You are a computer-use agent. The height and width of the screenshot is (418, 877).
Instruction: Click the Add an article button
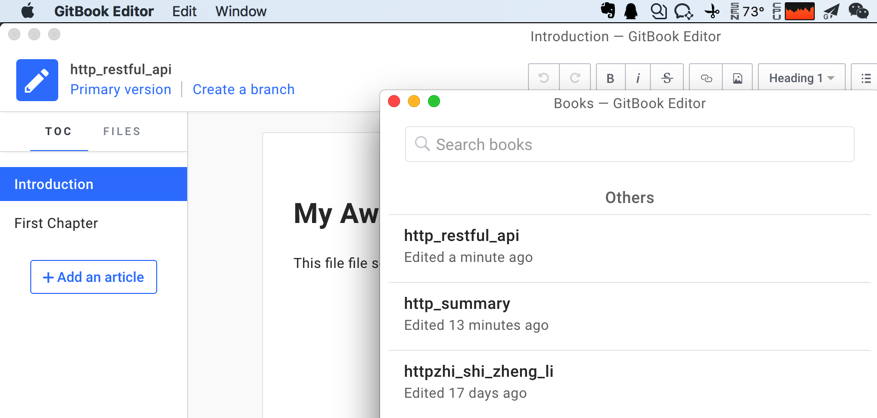click(93, 277)
